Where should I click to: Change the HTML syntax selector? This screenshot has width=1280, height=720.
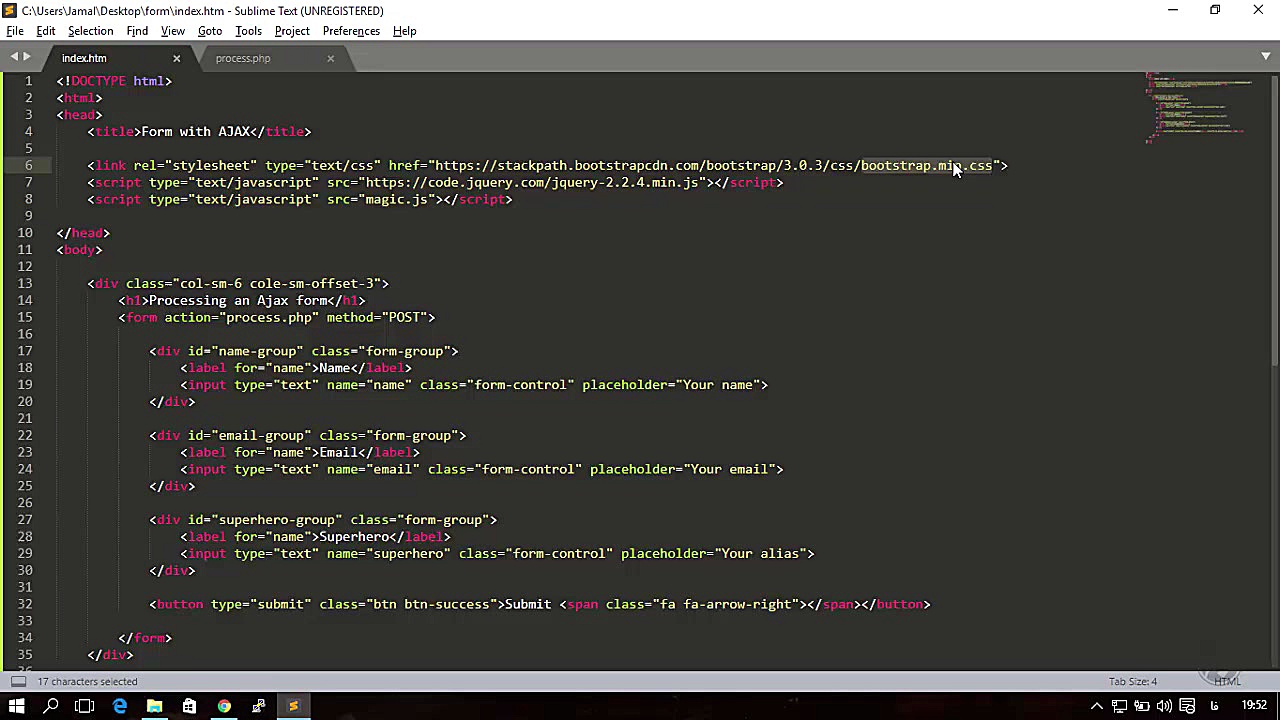point(1227,681)
